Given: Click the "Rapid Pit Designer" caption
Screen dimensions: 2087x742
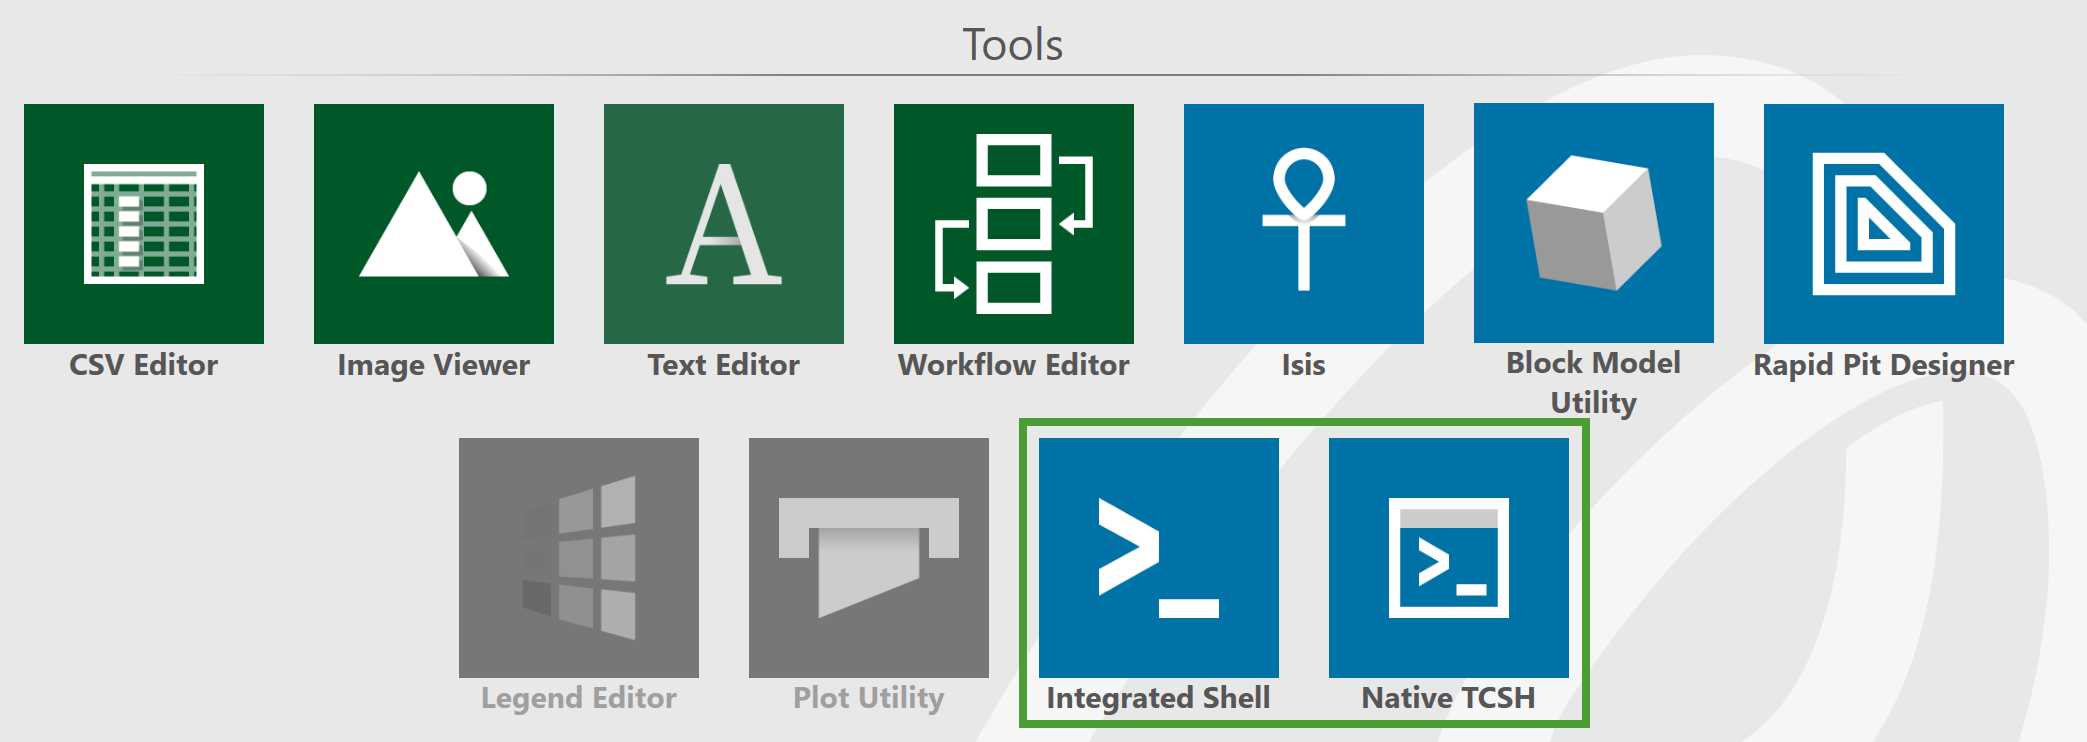Looking at the screenshot, I should (1884, 365).
